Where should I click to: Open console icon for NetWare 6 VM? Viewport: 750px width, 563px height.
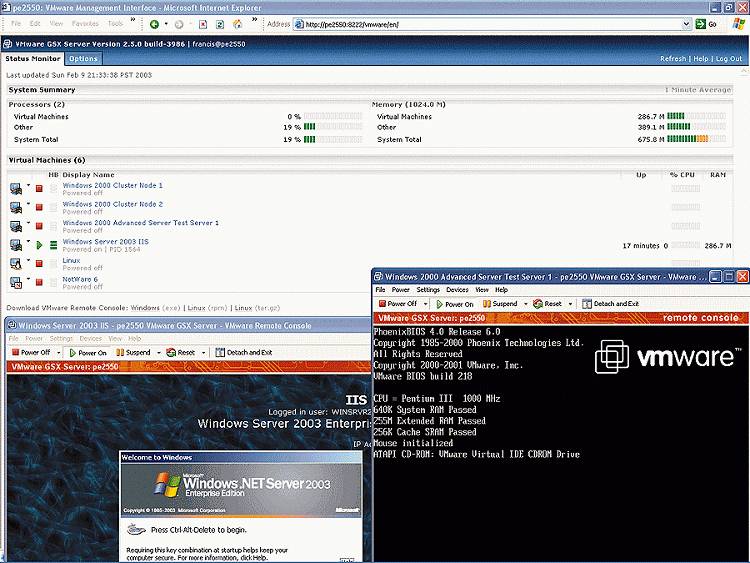(x=16, y=283)
